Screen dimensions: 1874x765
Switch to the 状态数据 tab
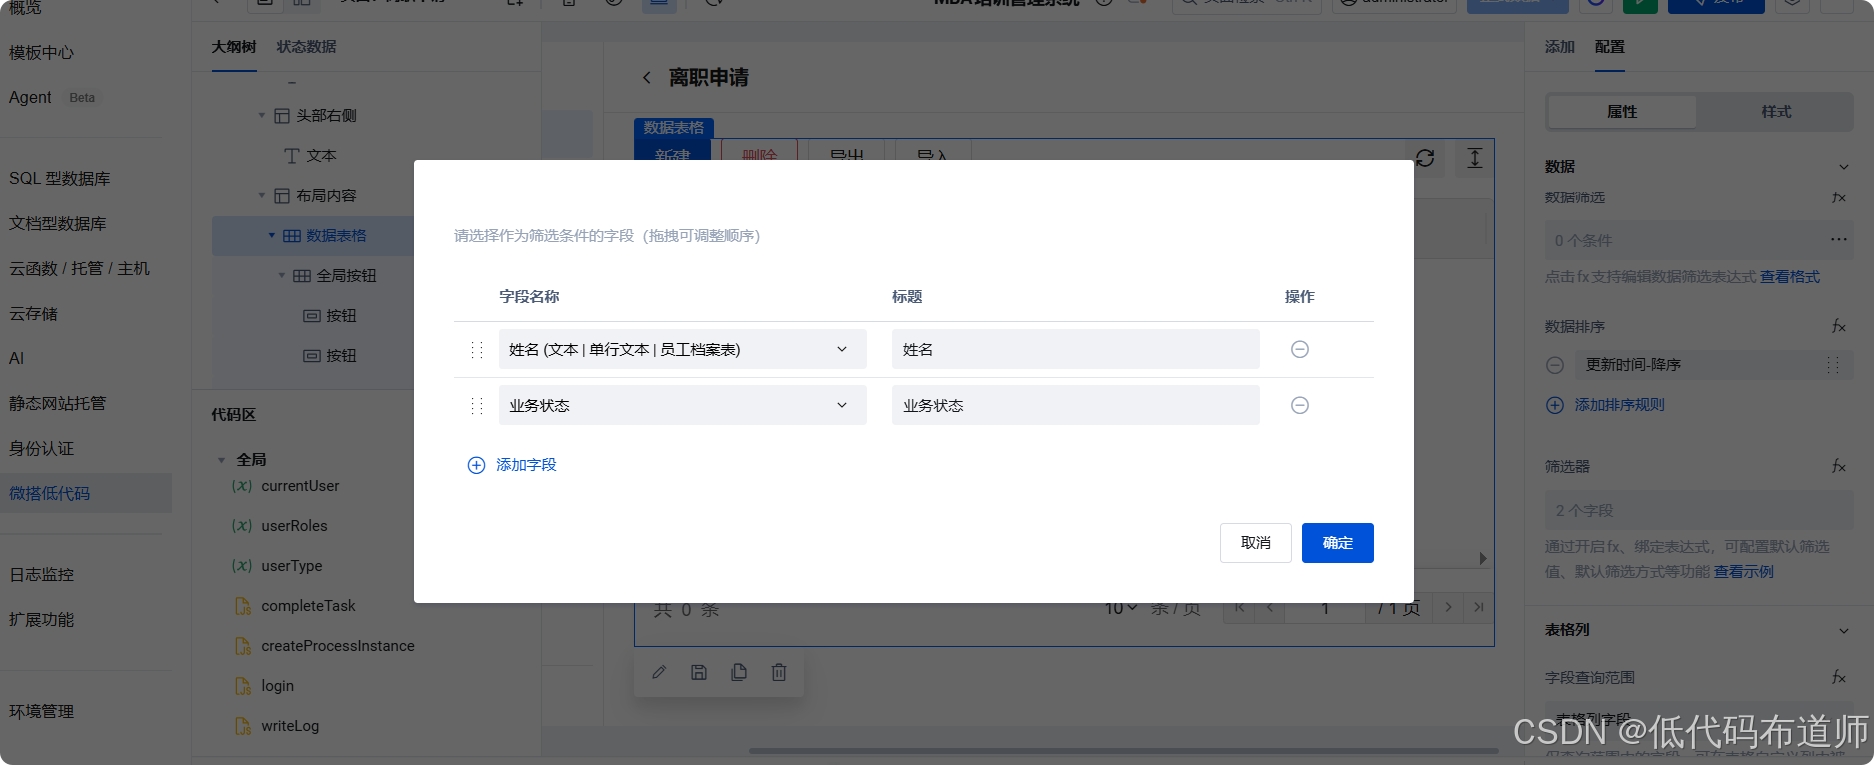coord(306,47)
